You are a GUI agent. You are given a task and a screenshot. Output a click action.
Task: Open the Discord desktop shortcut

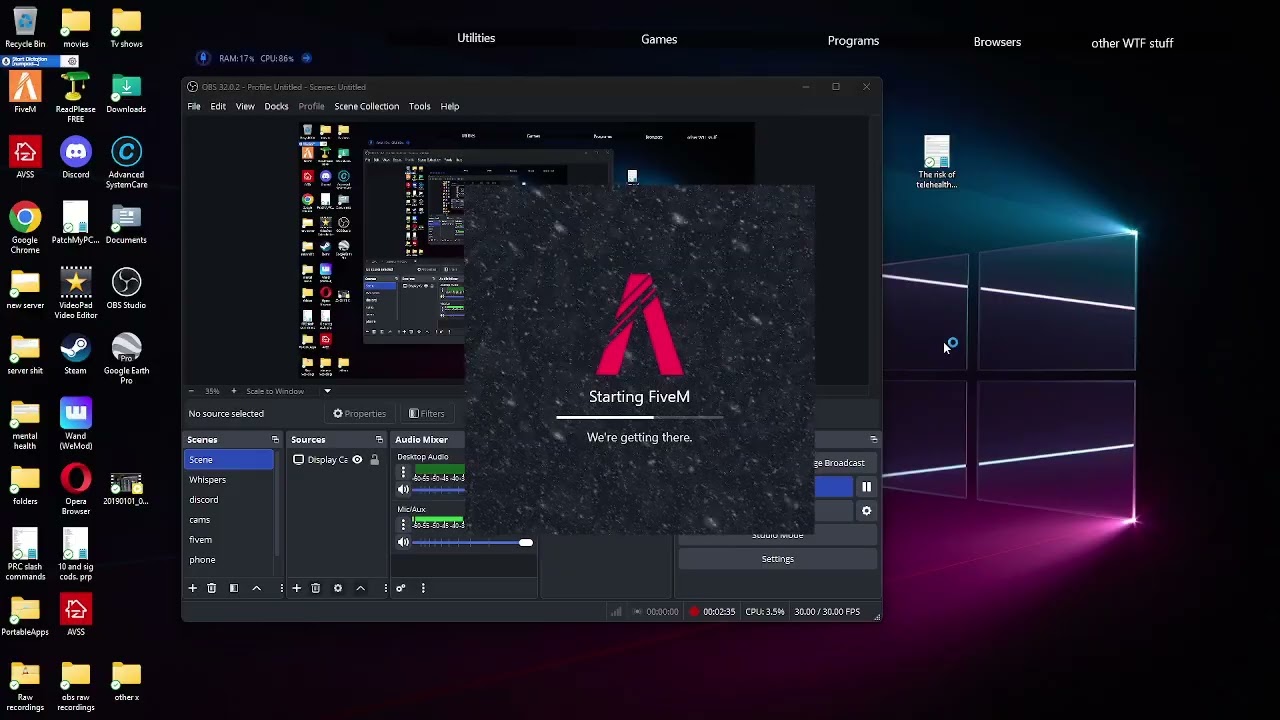[x=76, y=159]
